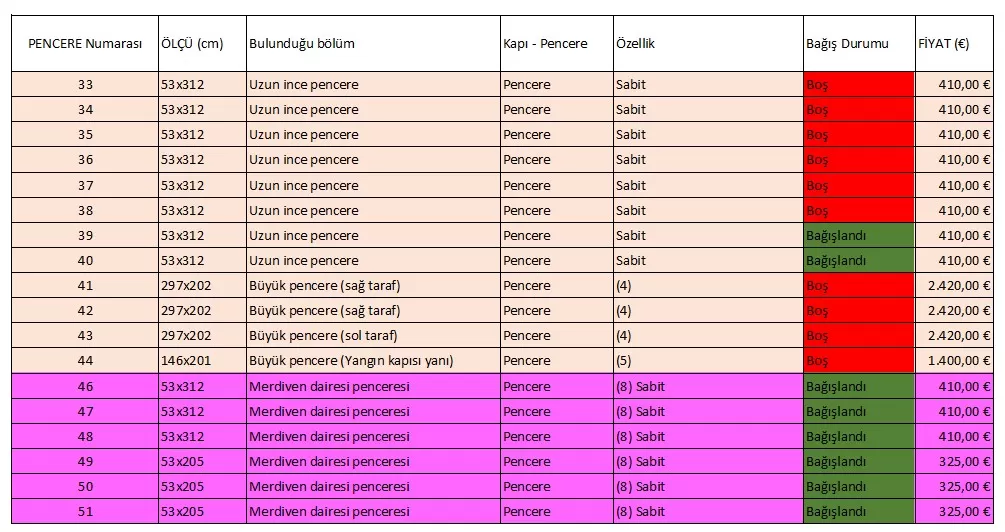Click the 'Bulunduğu bölüm' column header
Screen dimensions: 1005x532
coord(302,44)
